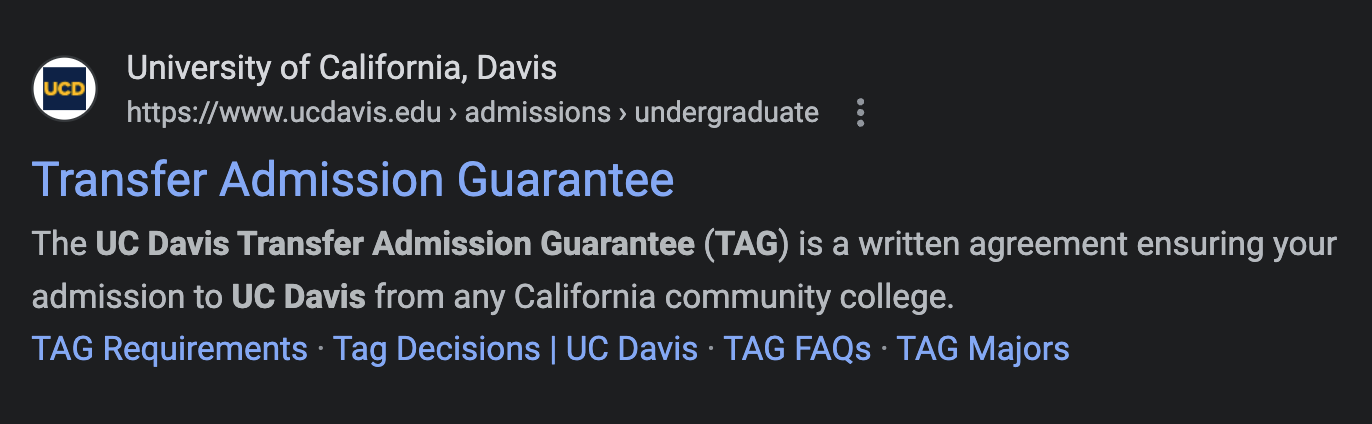Click the word Transfer in the blue title
This screenshot has height=424, width=1372.
[x=121, y=180]
